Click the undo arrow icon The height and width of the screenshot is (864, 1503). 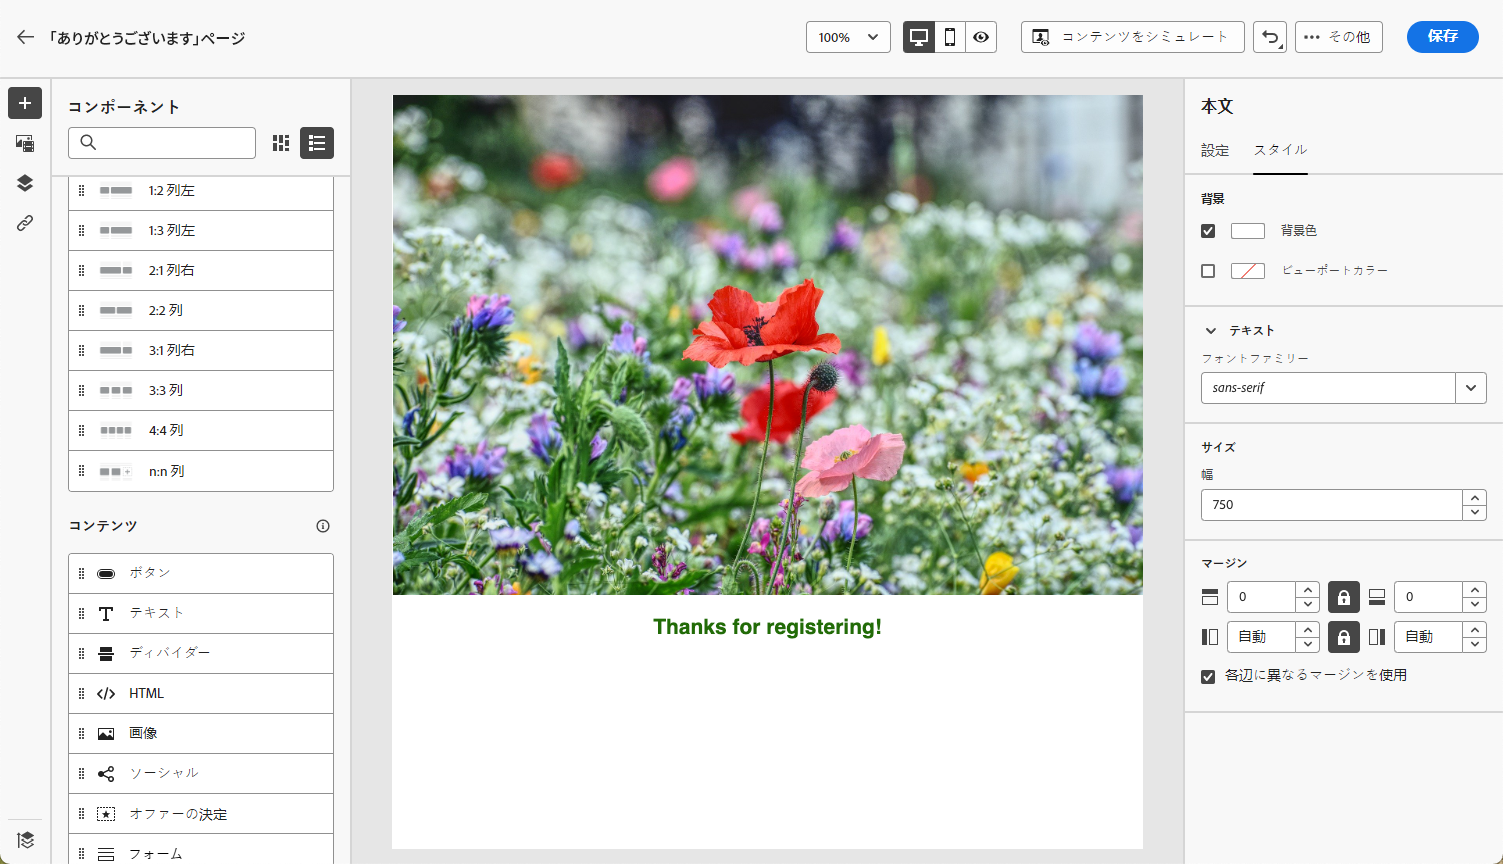(1269, 37)
